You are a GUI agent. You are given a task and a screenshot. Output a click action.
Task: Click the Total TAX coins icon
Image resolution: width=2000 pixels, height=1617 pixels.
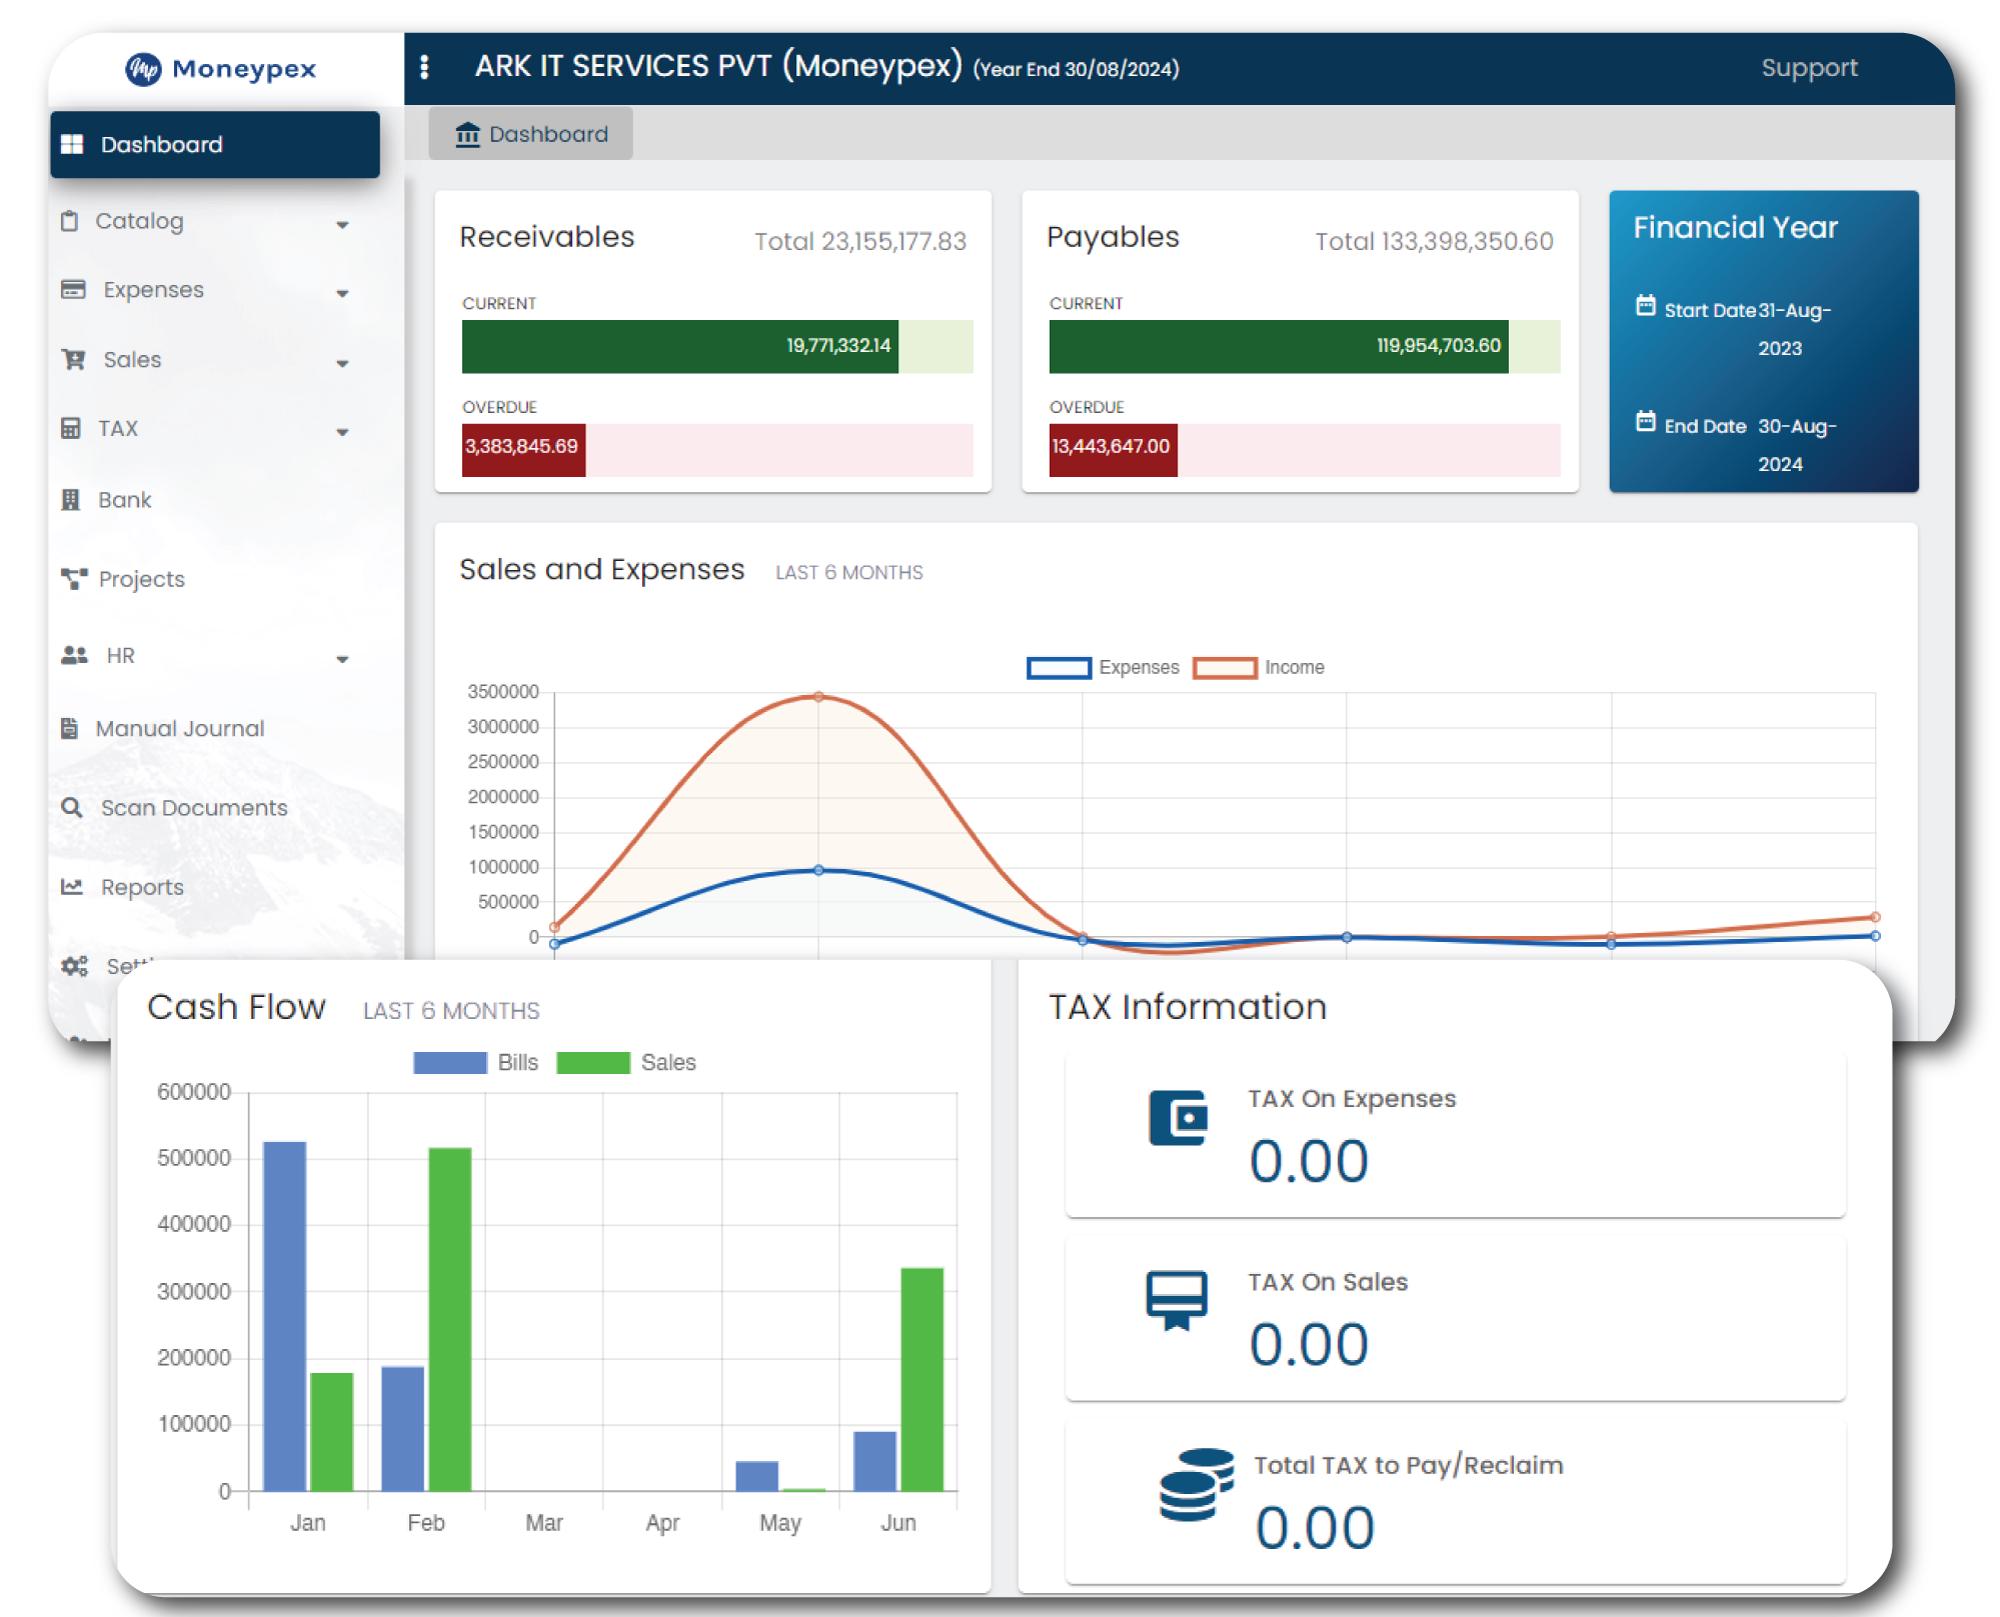click(x=1195, y=1485)
